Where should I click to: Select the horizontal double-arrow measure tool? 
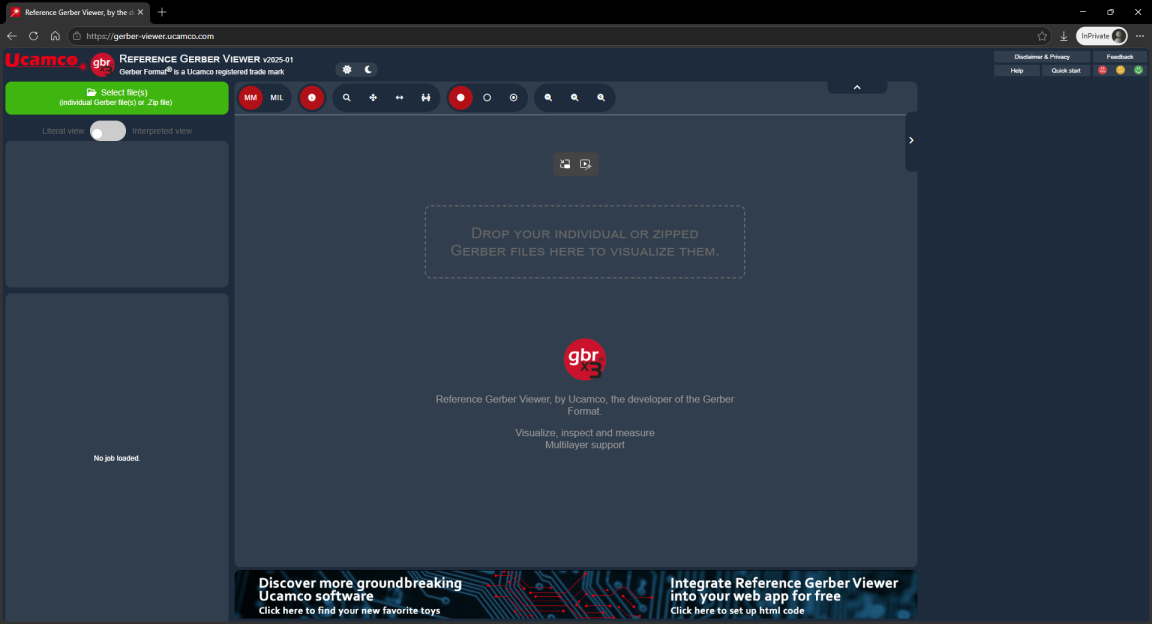point(400,98)
